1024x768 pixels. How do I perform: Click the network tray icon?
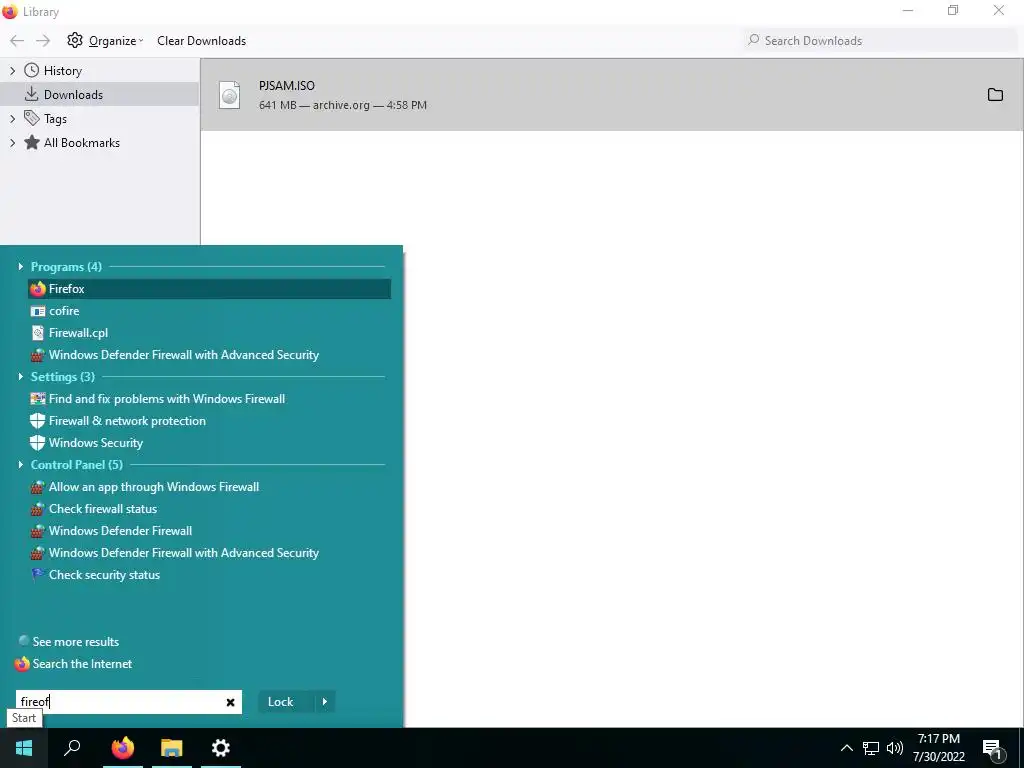click(871, 748)
